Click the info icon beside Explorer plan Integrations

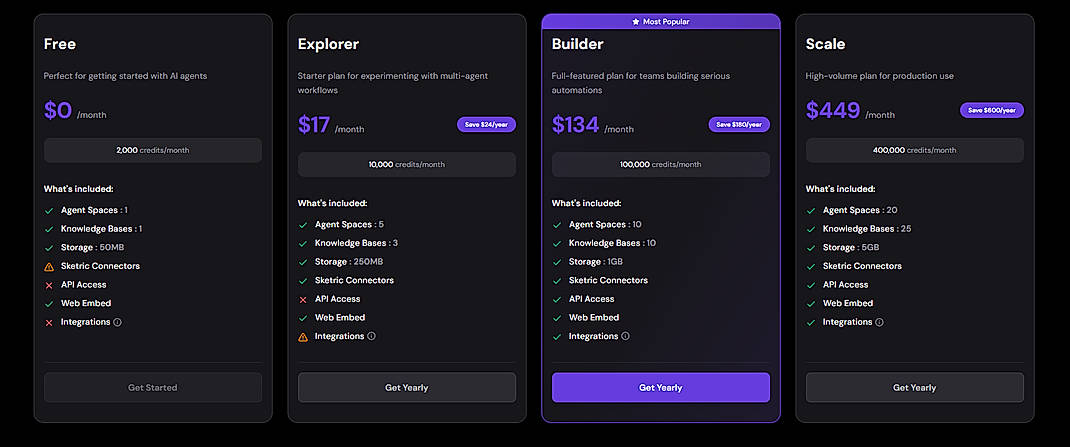371,336
